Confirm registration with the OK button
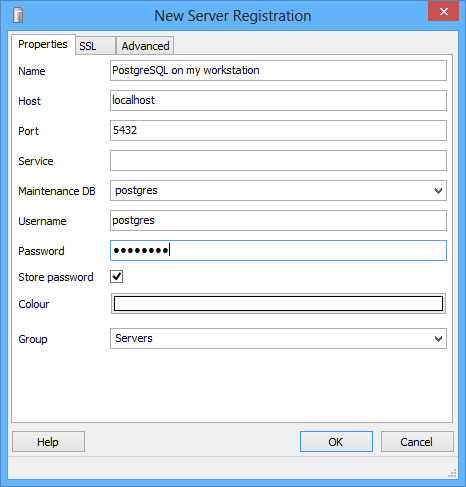Viewport: 466px width, 487px height. click(x=336, y=442)
